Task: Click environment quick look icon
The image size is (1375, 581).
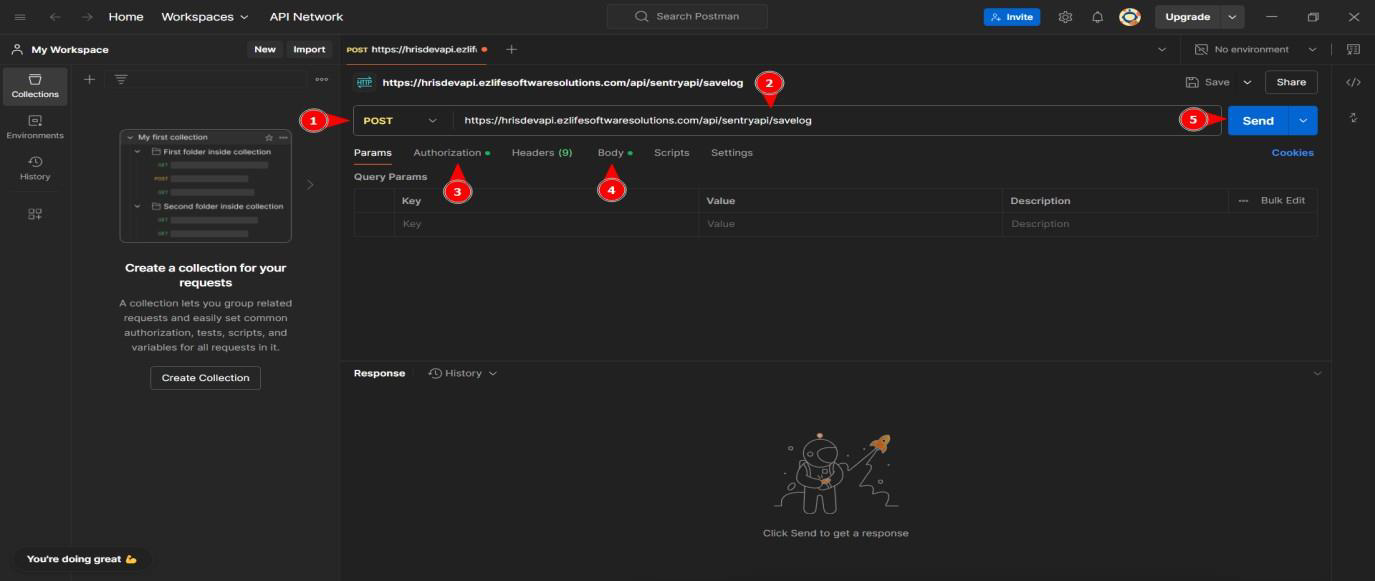Action: 1353,49
